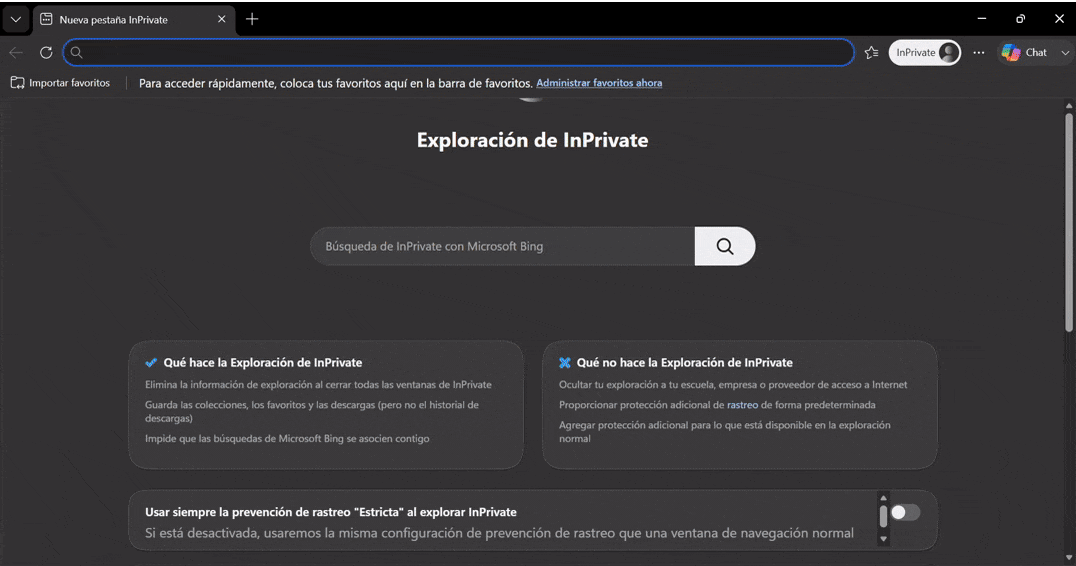The height and width of the screenshot is (566, 1076).
Task: Click the search icon in address bar
Action: click(77, 52)
